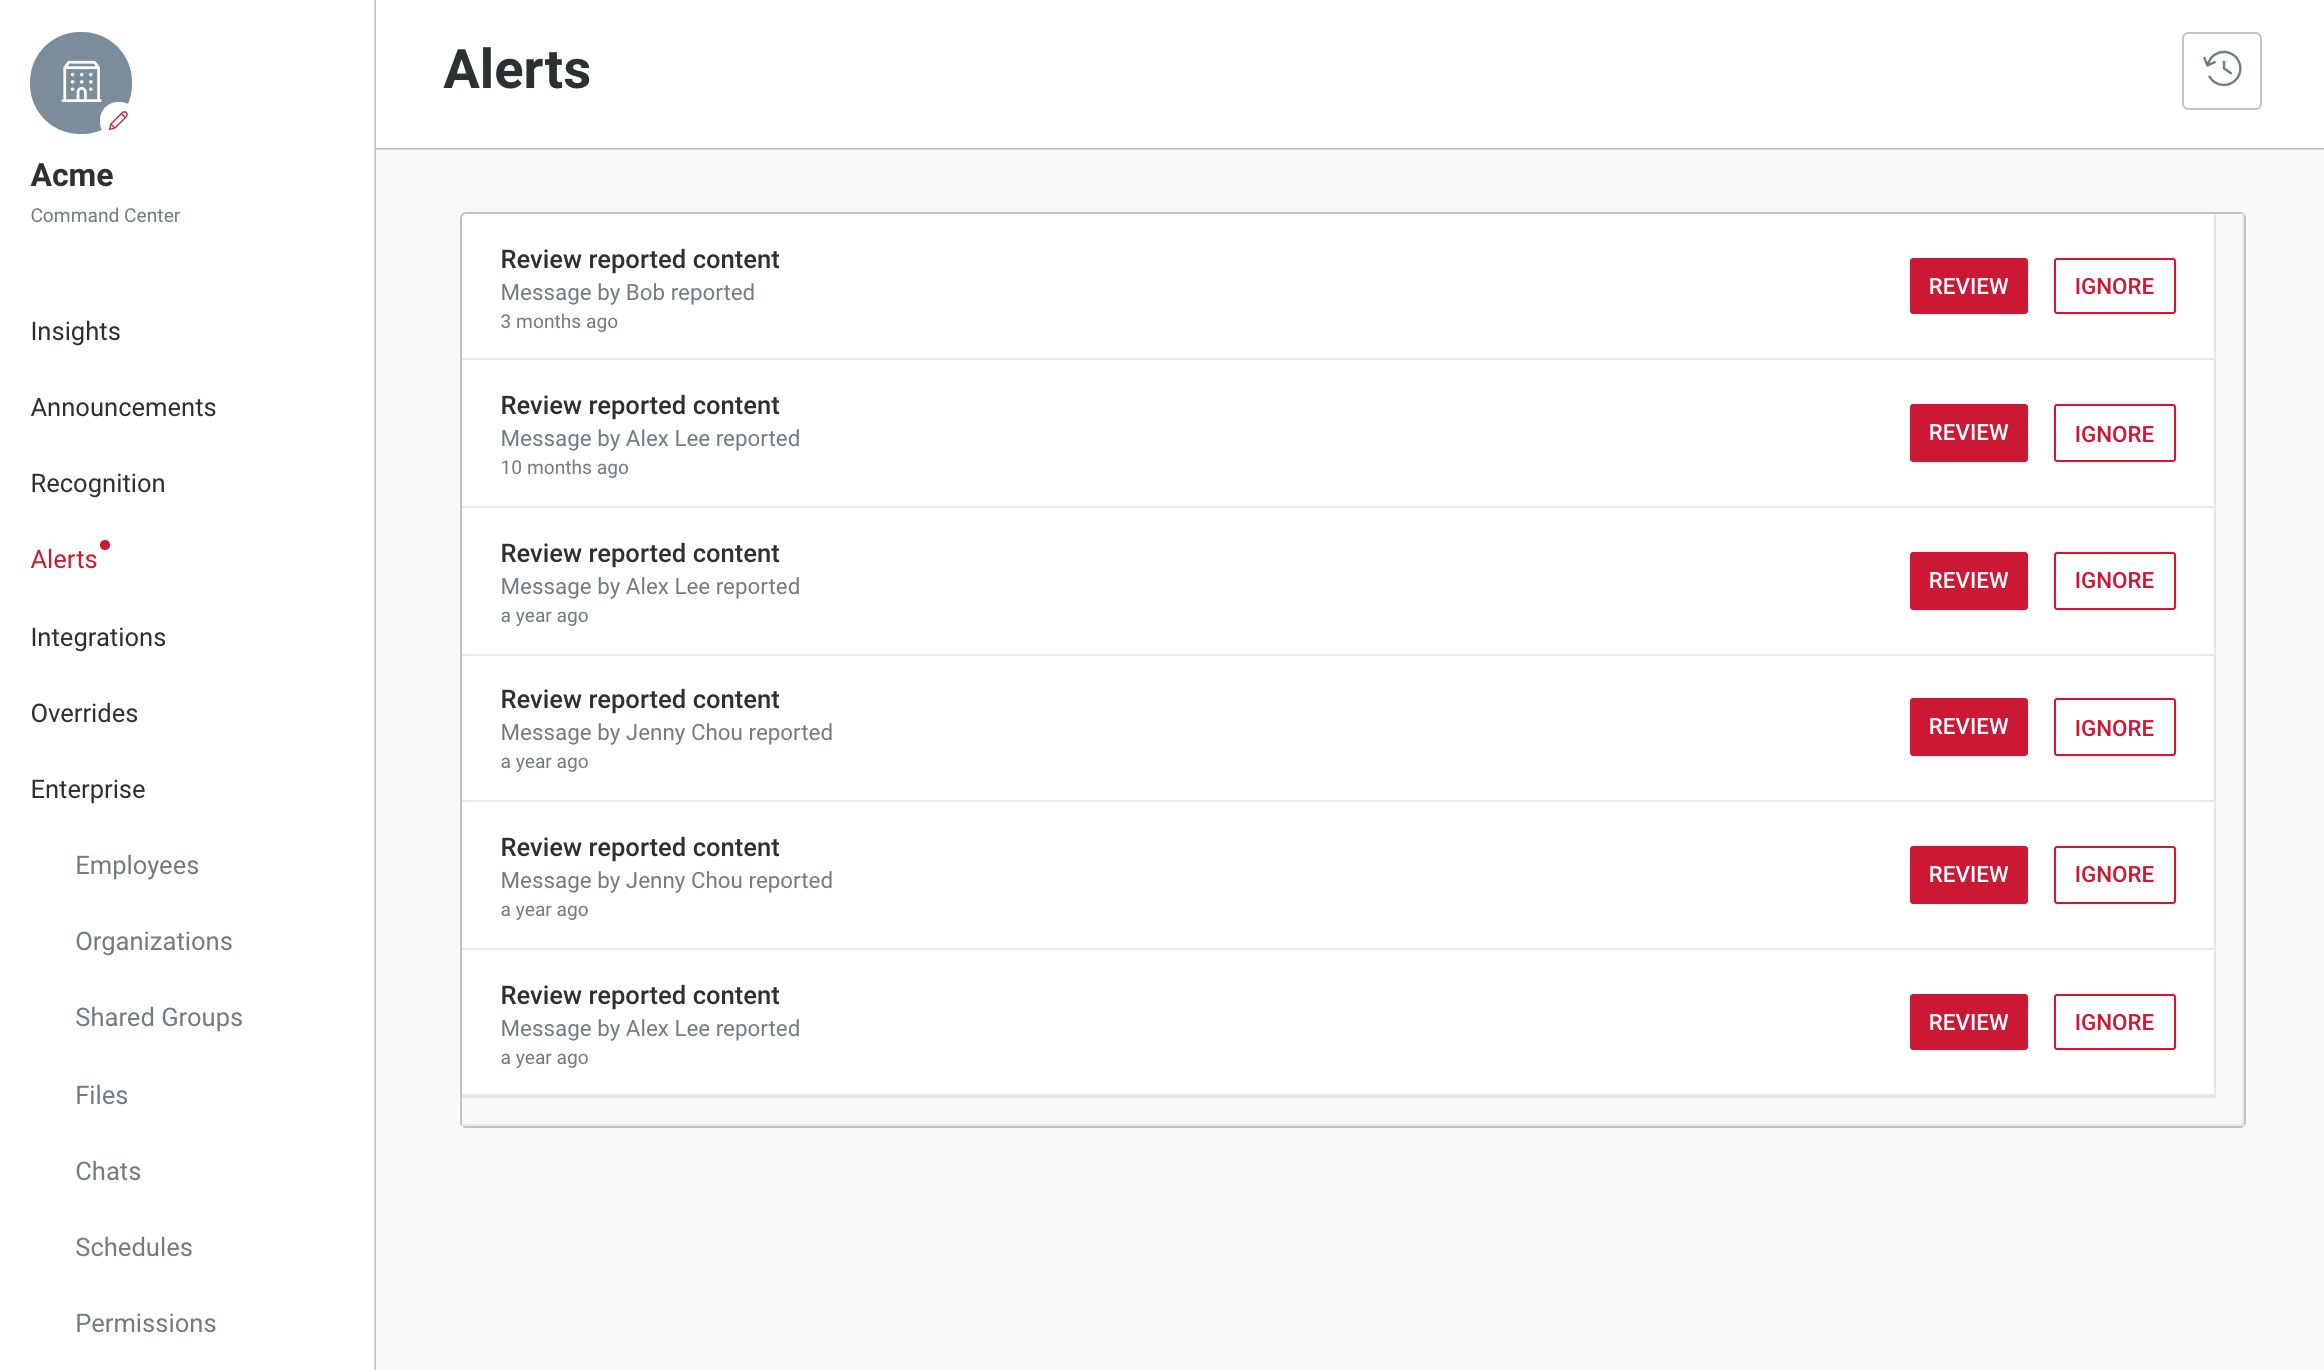Go to Organizations under Enterprise
This screenshot has width=2324, height=1370.
coord(154,941)
